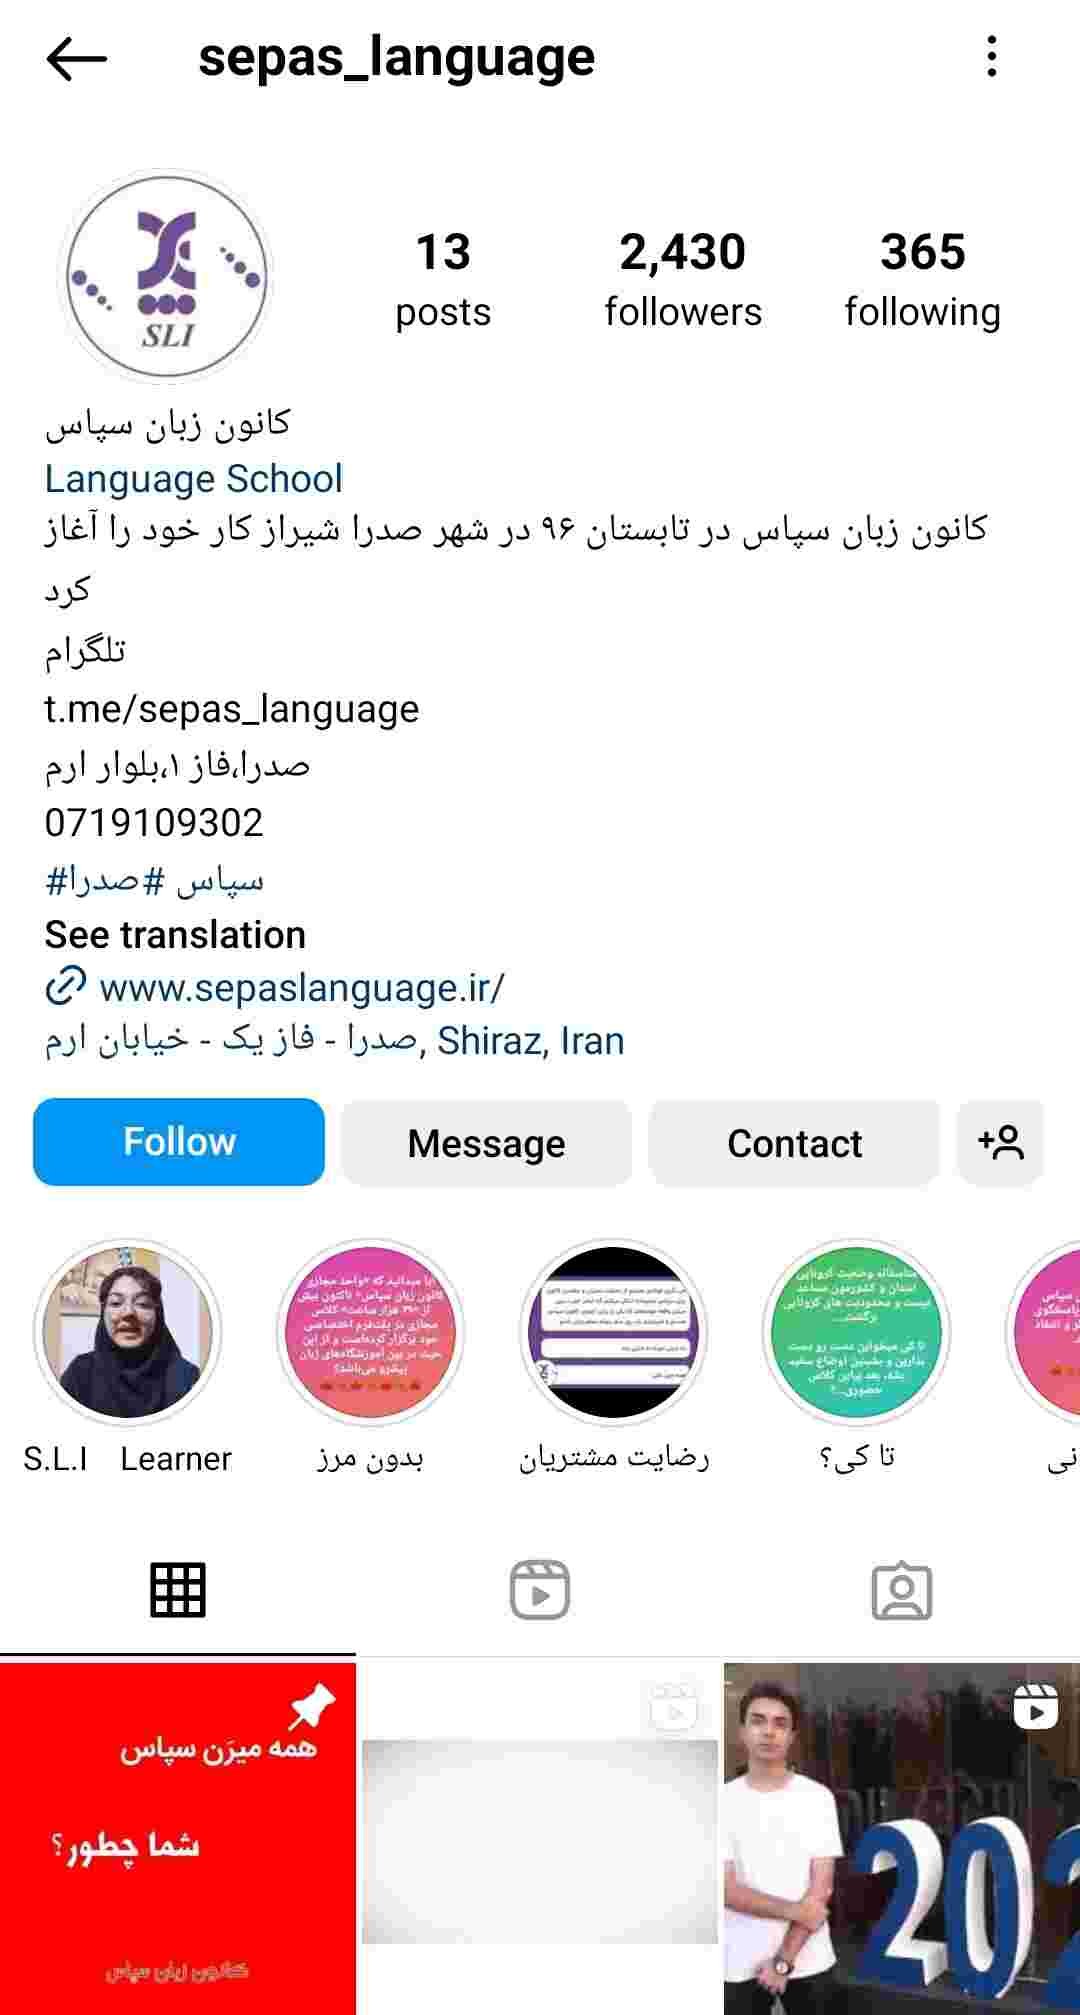Select the posts grid tab icon
This screenshot has width=1080, height=2015.
point(178,1589)
